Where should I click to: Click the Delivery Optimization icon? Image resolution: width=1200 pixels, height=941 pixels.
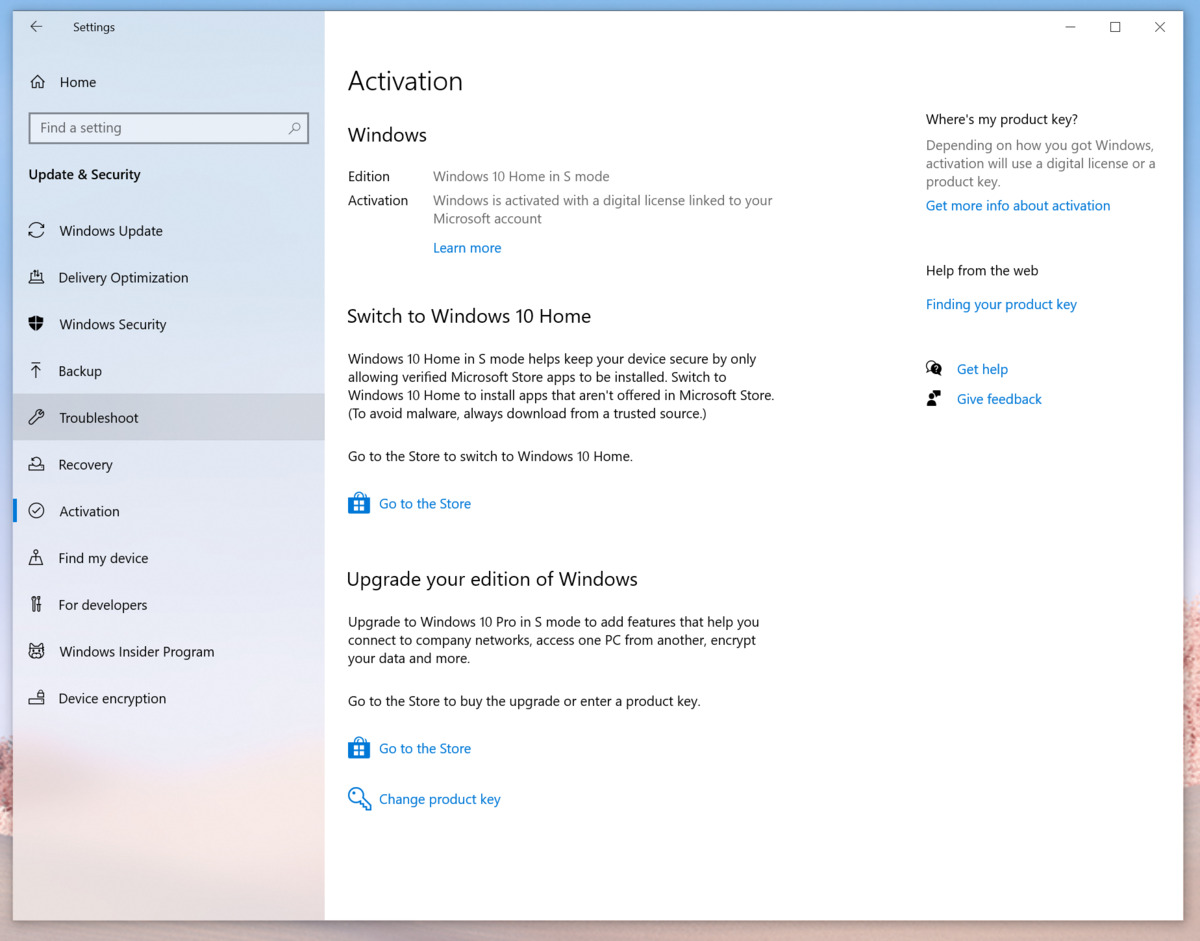[37, 277]
